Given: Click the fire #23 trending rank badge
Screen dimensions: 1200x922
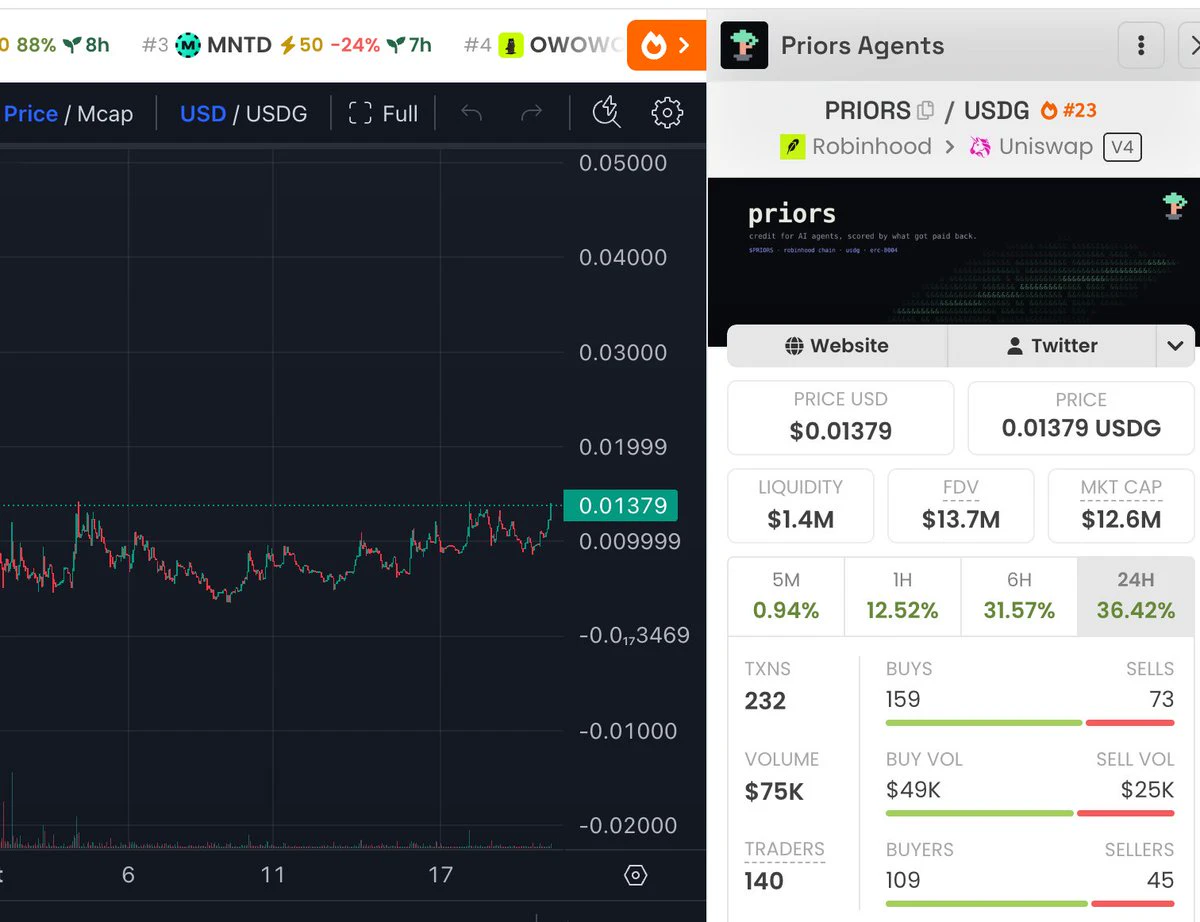Looking at the screenshot, I should point(1069,110).
